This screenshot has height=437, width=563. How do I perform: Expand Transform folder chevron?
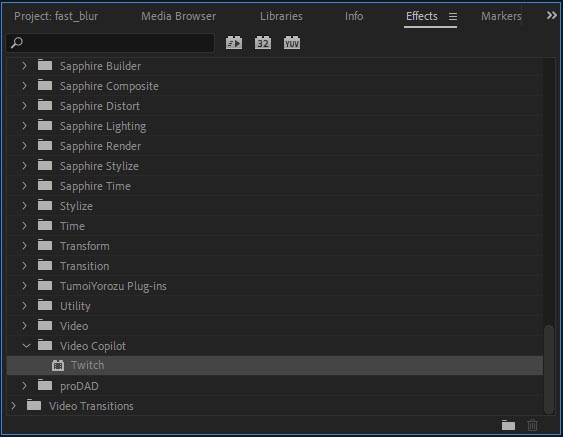tap(24, 246)
